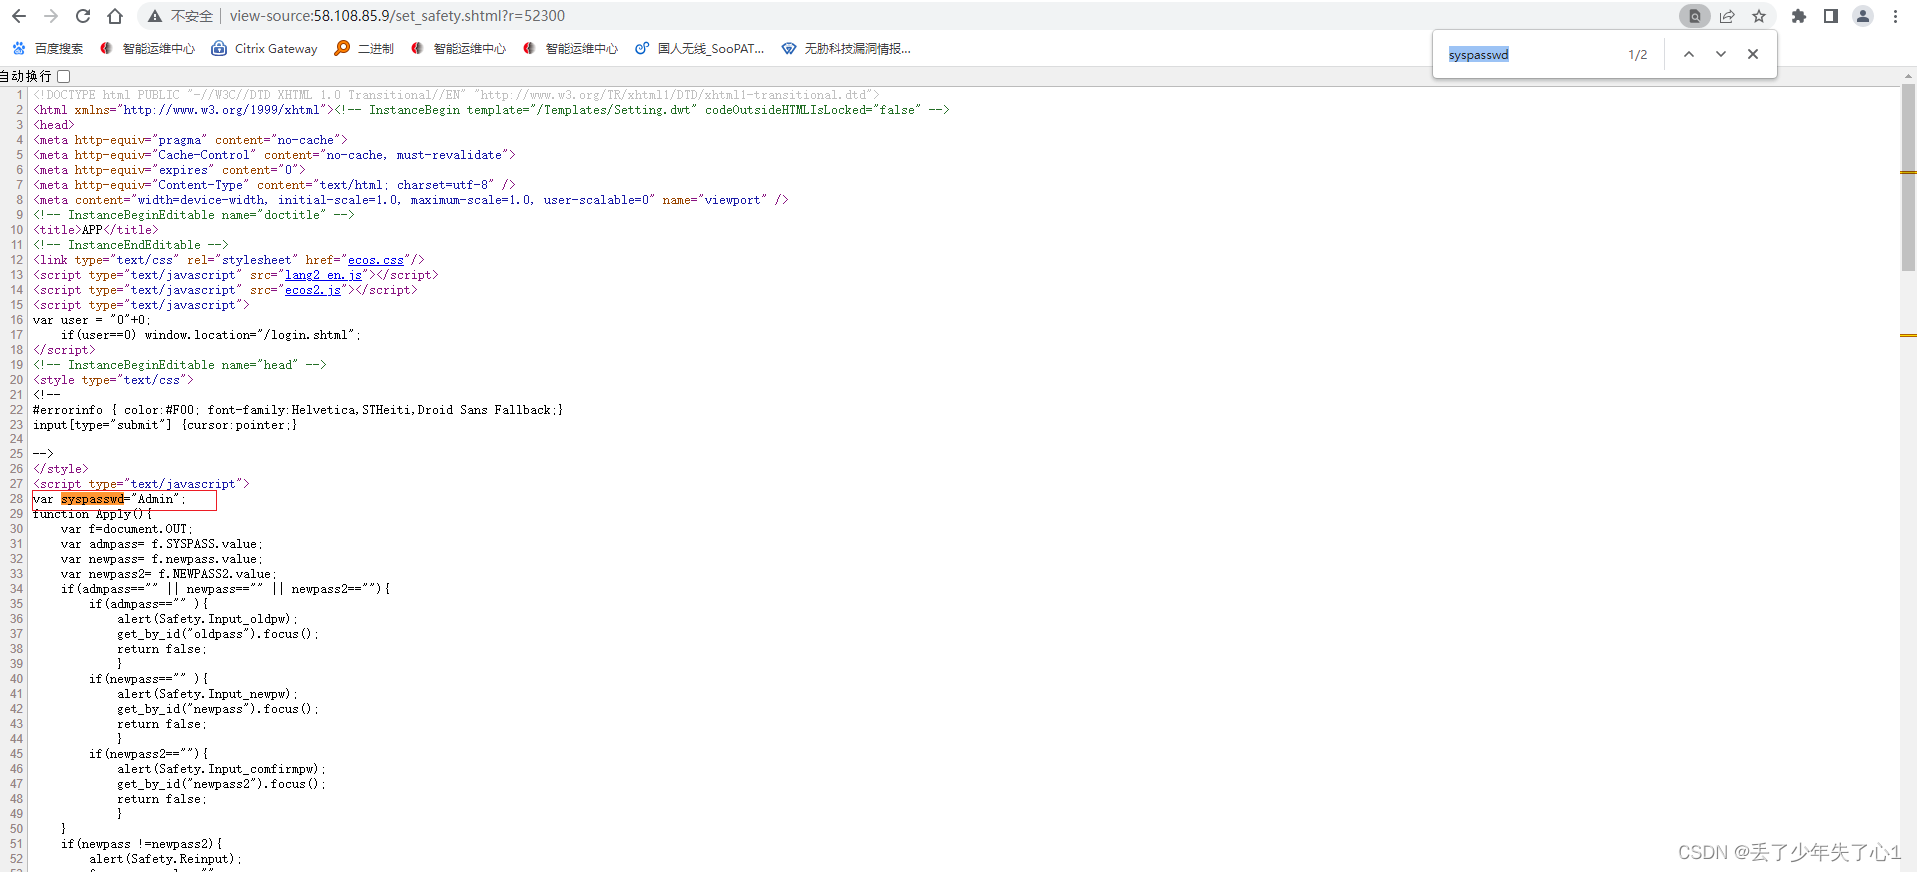Click the var adnpass= f.SYSPASS.value line
This screenshot has width=1917, height=872.
[161, 544]
